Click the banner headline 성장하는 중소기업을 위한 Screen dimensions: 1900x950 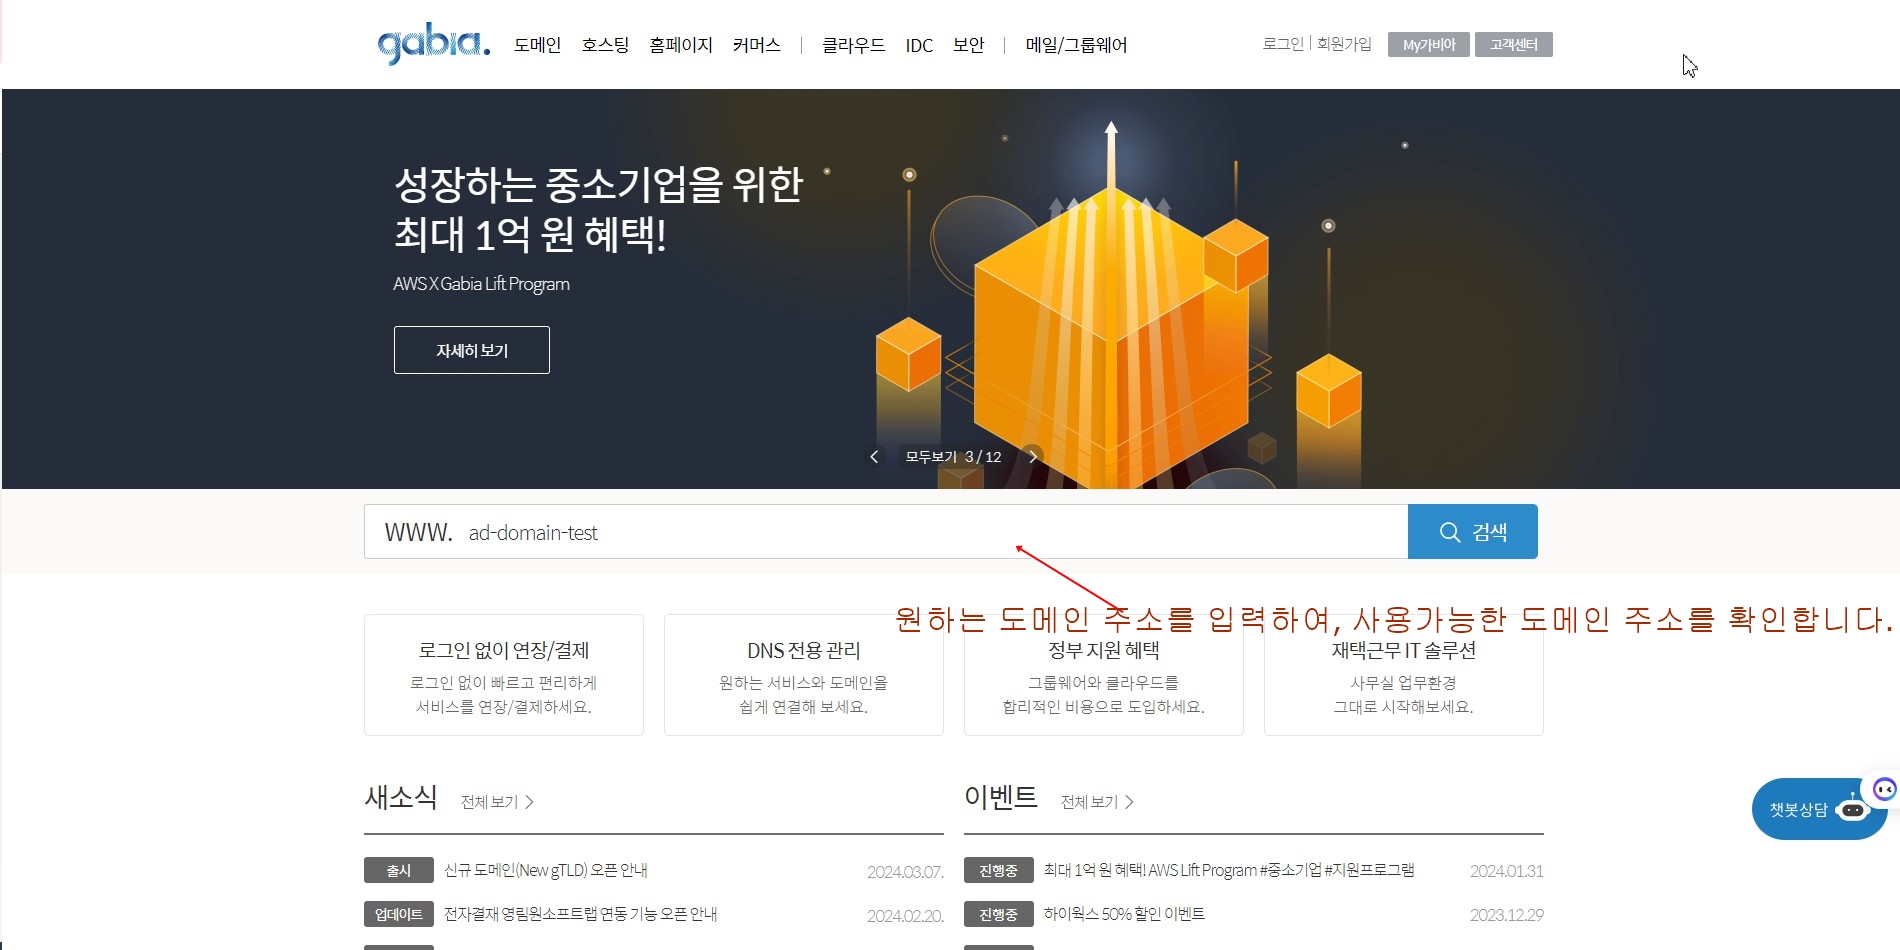(598, 184)
